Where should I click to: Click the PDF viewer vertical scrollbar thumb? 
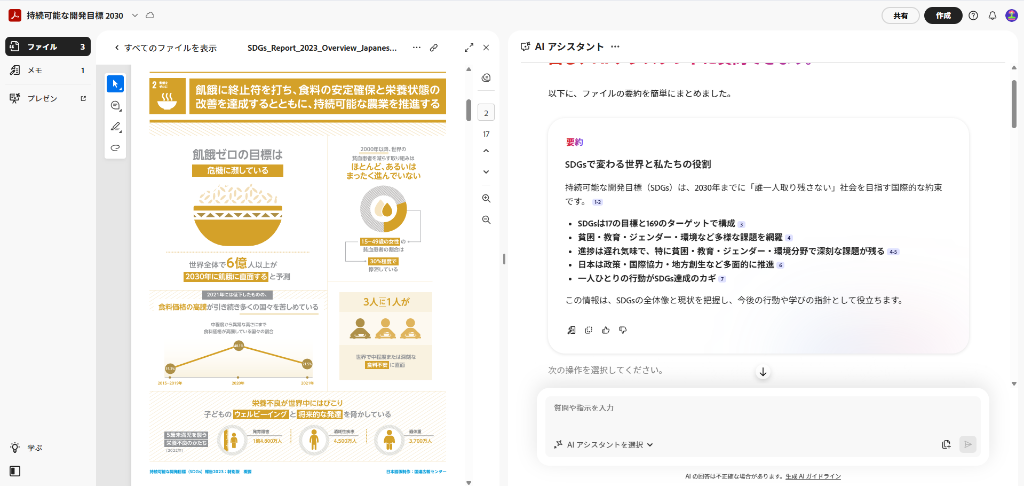pos(468,110)
